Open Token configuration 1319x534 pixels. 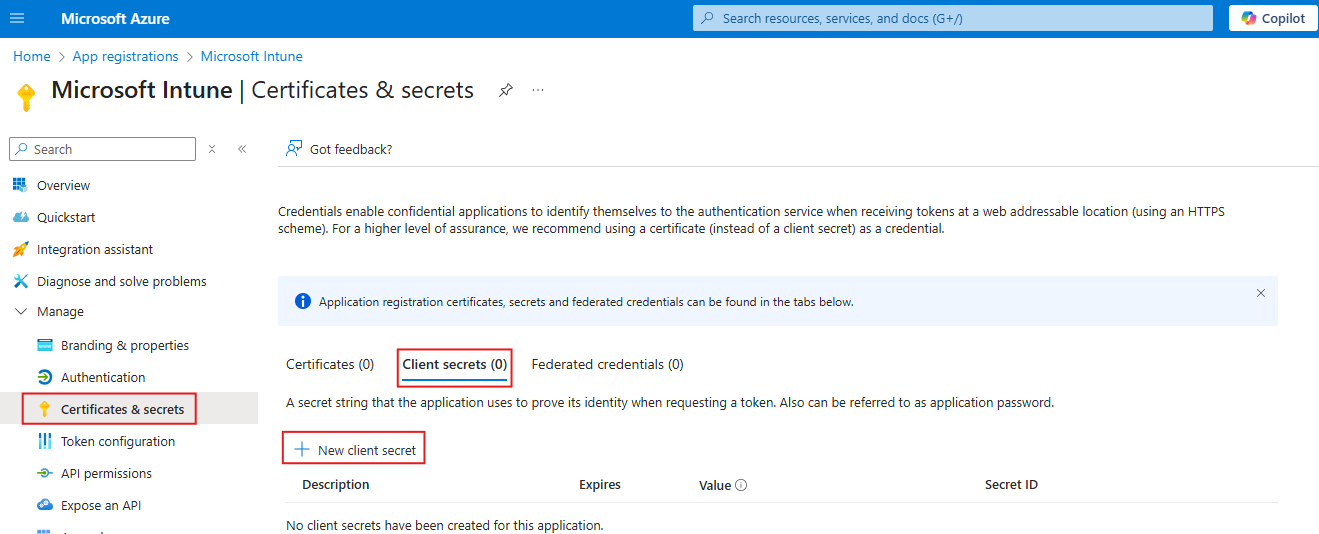click(118, 441)
